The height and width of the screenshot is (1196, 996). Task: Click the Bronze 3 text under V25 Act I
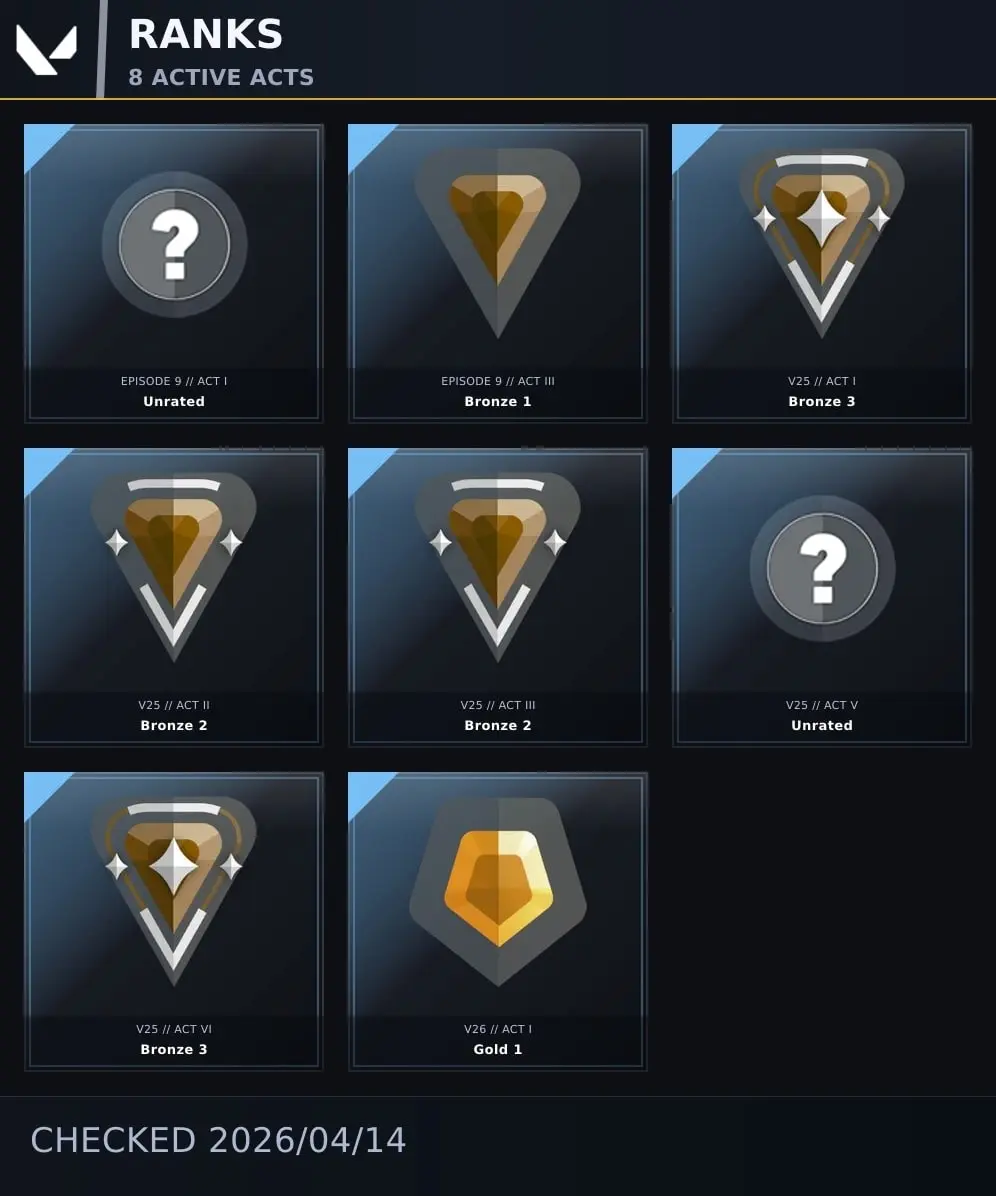(x=822, y=401)
